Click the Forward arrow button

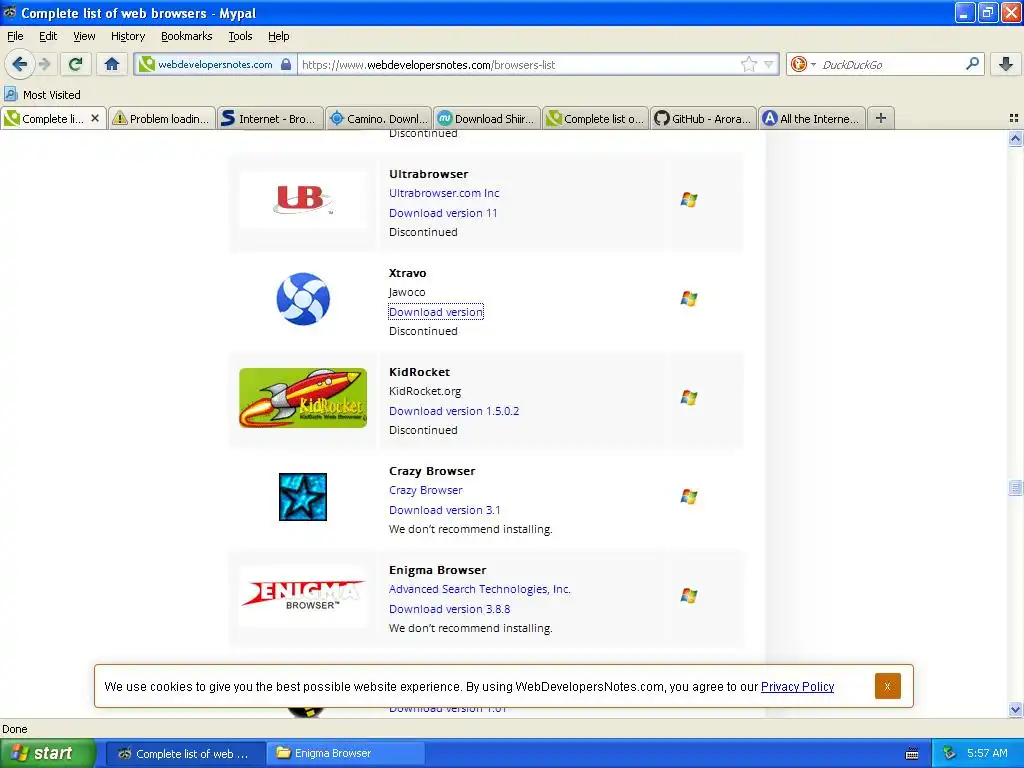click(45, 64)
